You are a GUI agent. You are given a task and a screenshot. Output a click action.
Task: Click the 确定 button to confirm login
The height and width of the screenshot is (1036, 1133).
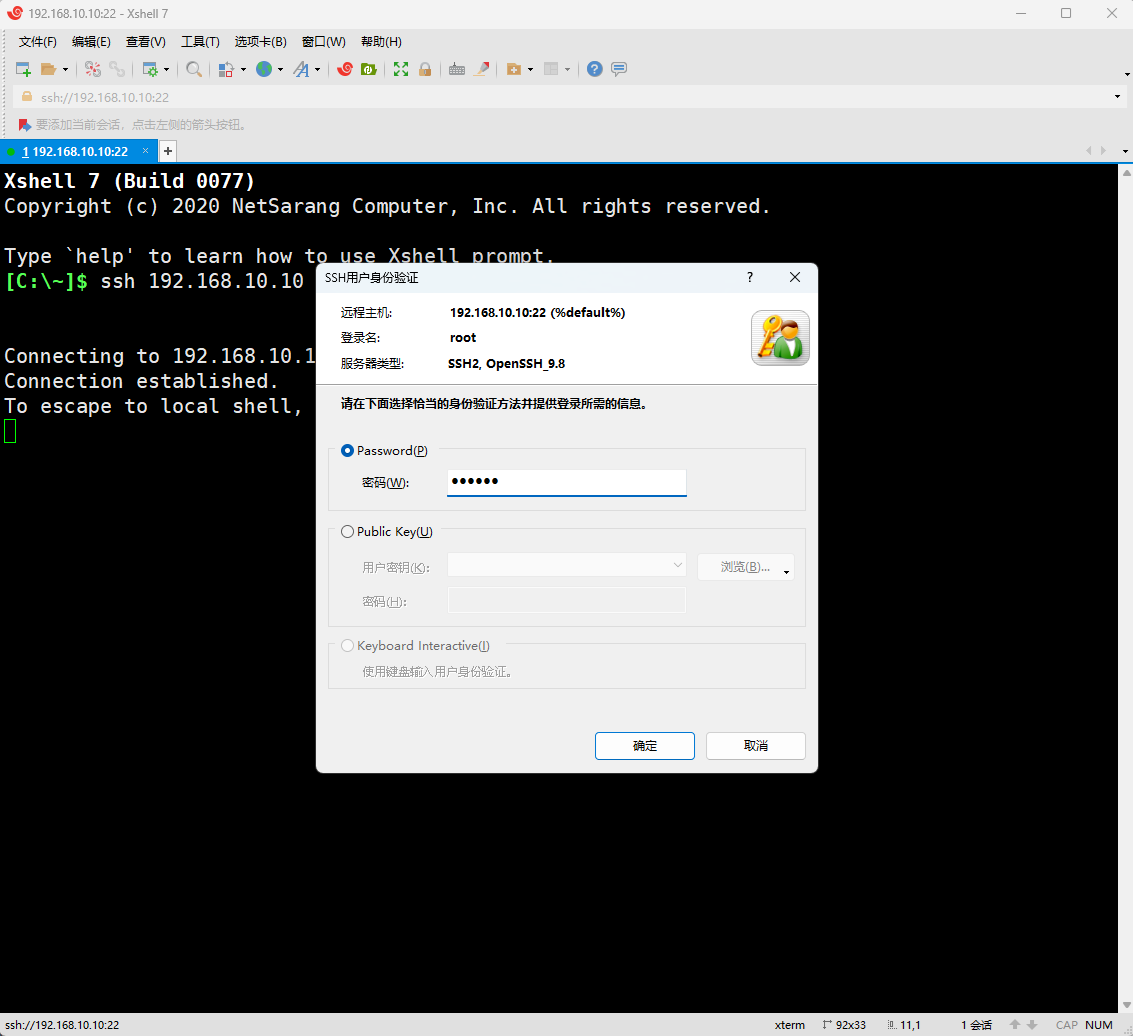coord(645,746)
